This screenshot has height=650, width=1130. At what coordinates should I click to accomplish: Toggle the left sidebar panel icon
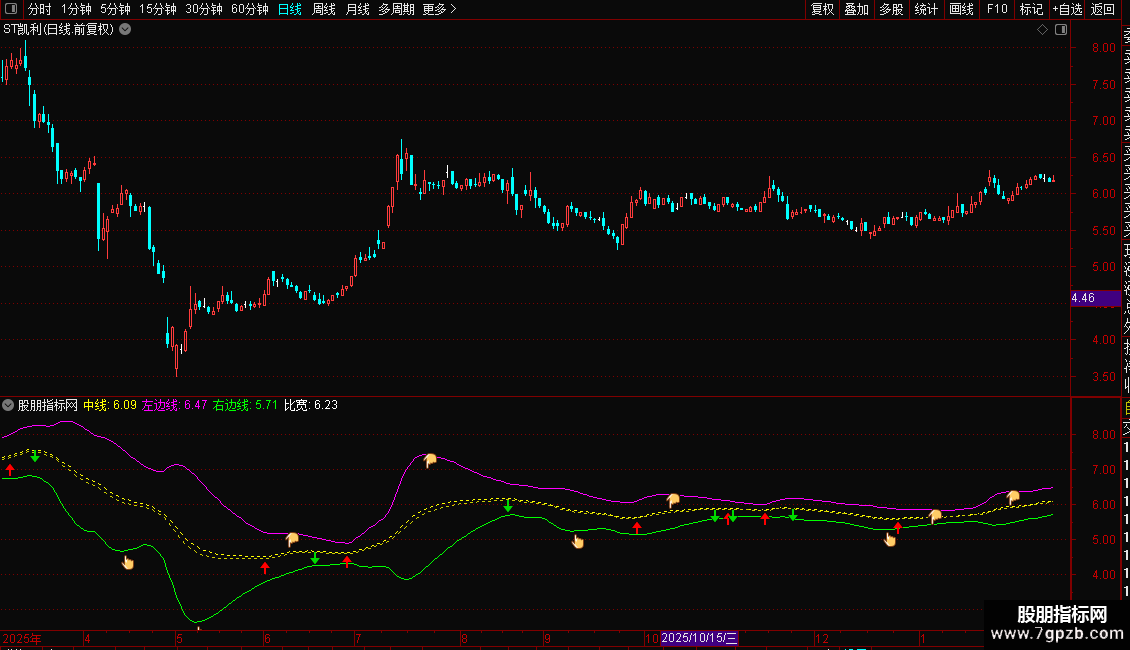tap(11, 9)
